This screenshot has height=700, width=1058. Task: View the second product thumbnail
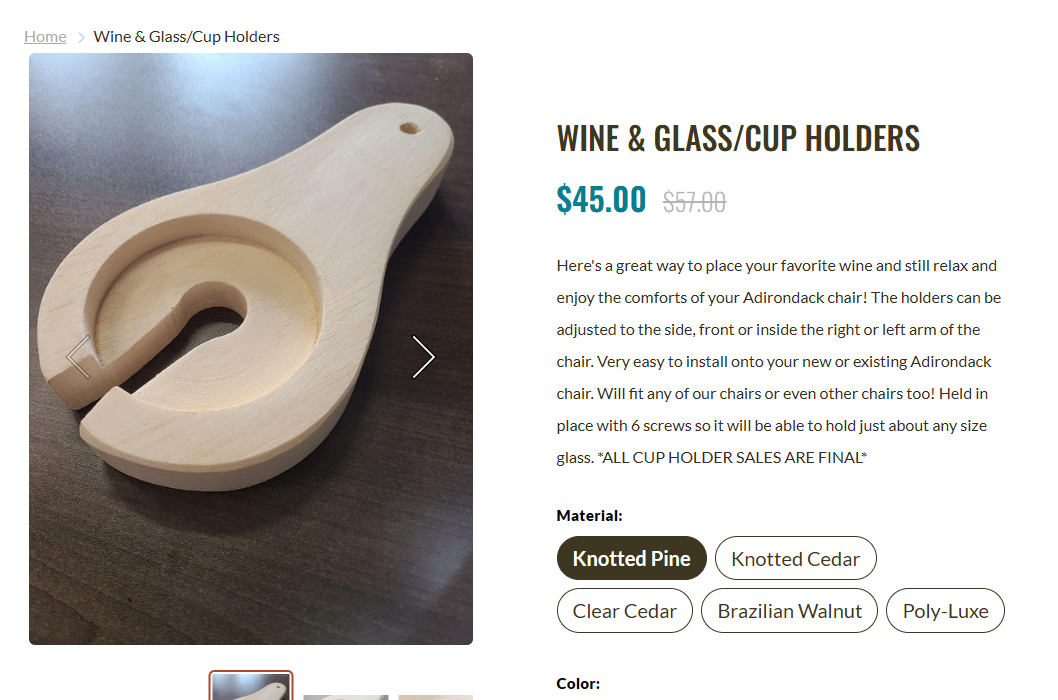pyautogui.click(x=345, y=695)
